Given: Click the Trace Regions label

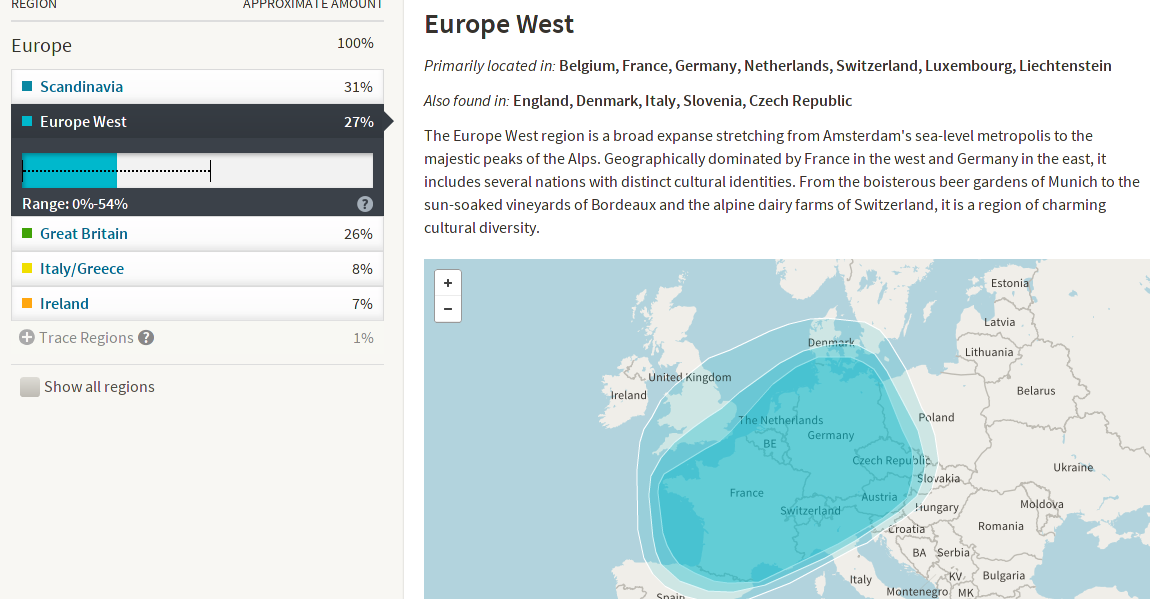Looking at the screenshot, I should point(87,338).
